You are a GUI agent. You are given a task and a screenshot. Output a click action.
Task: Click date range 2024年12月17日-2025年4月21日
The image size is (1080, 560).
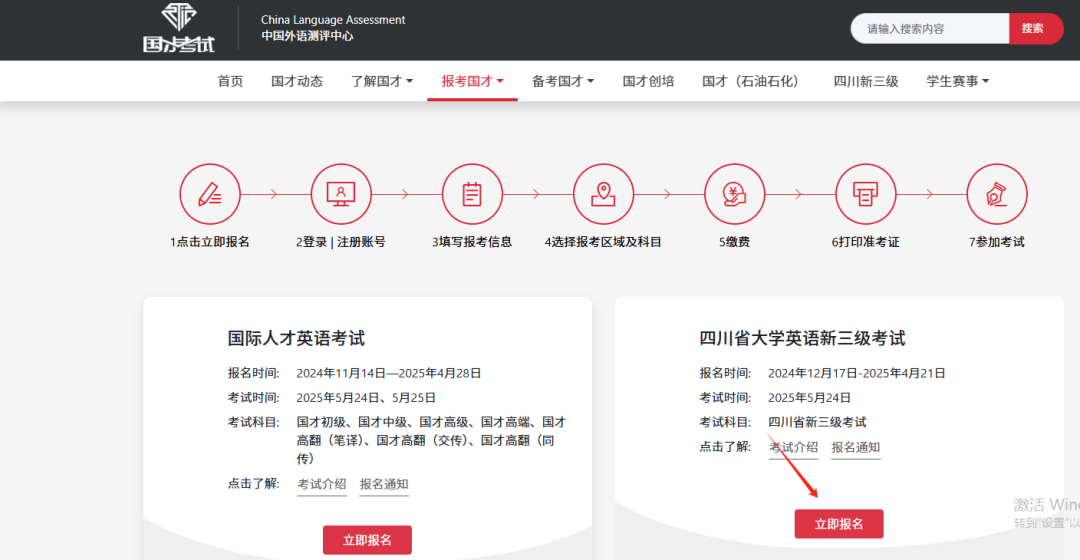[x=856, y=373]
